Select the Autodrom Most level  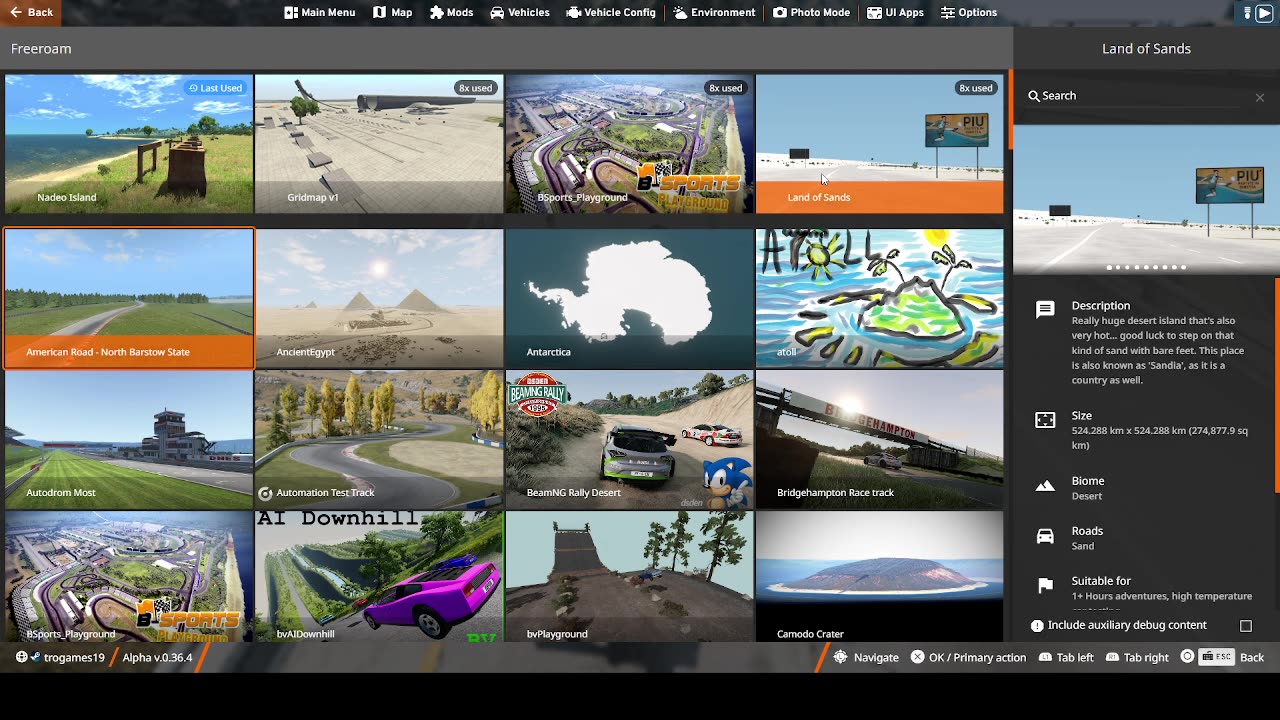129,440
